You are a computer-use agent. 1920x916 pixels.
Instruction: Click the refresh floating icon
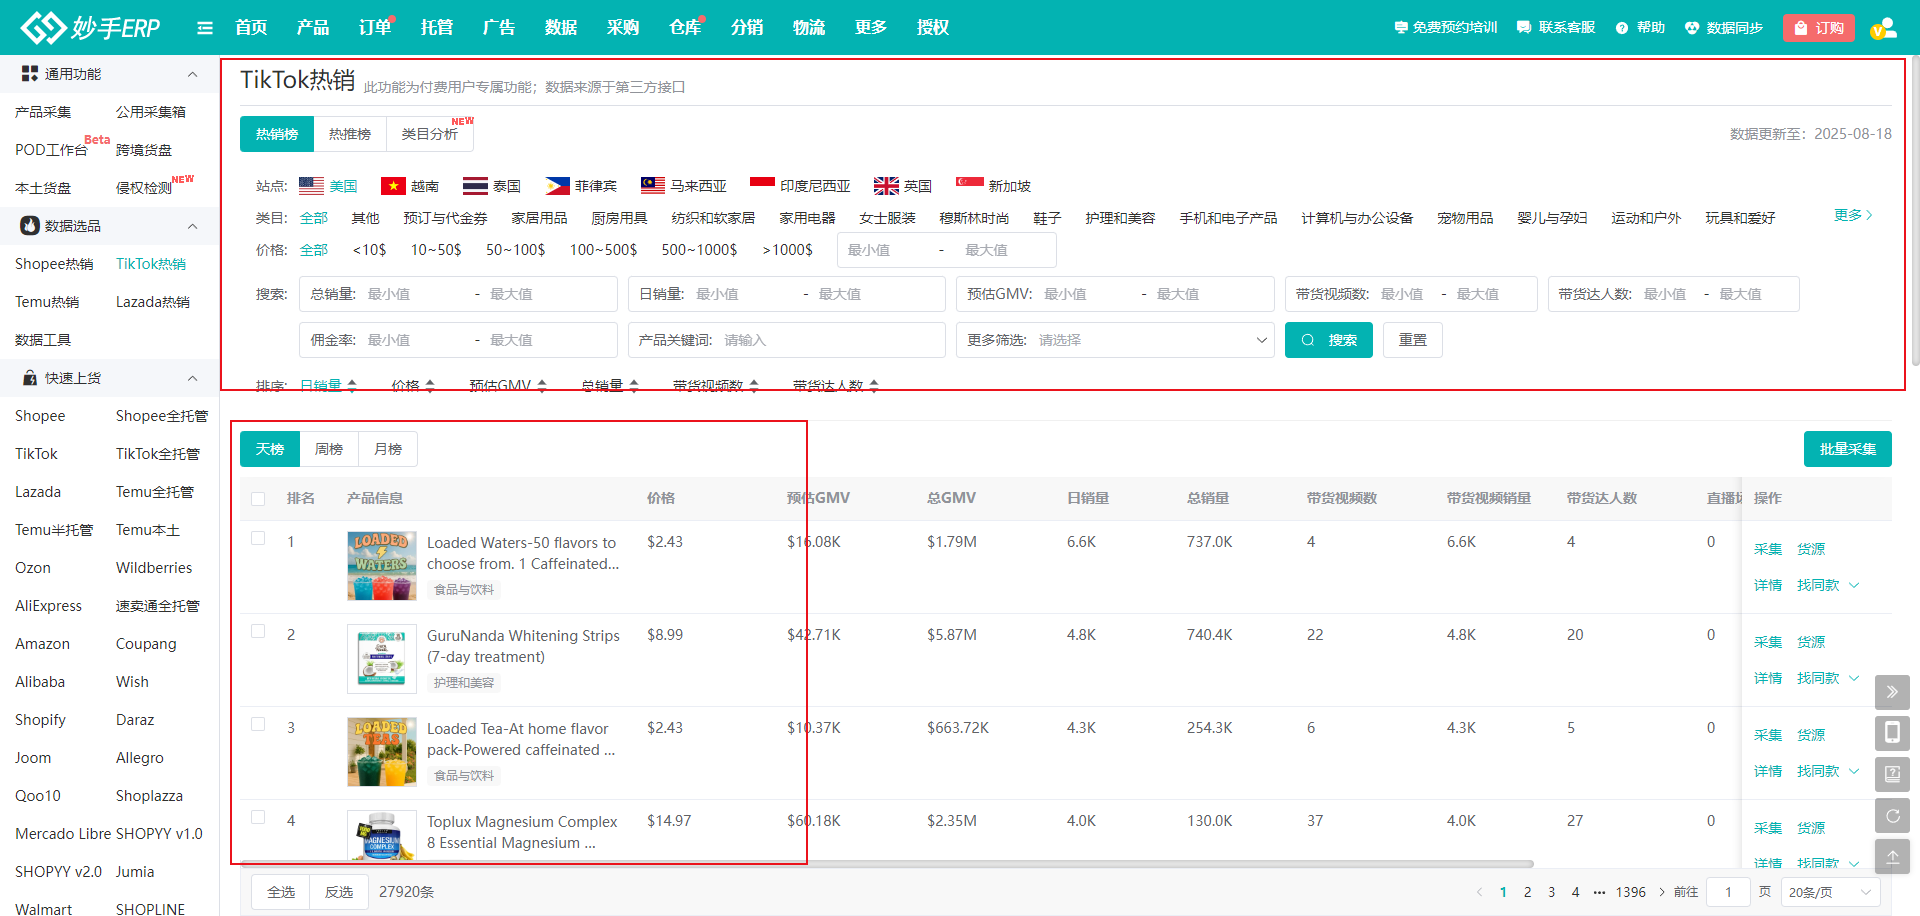[x=1892, y=816]
